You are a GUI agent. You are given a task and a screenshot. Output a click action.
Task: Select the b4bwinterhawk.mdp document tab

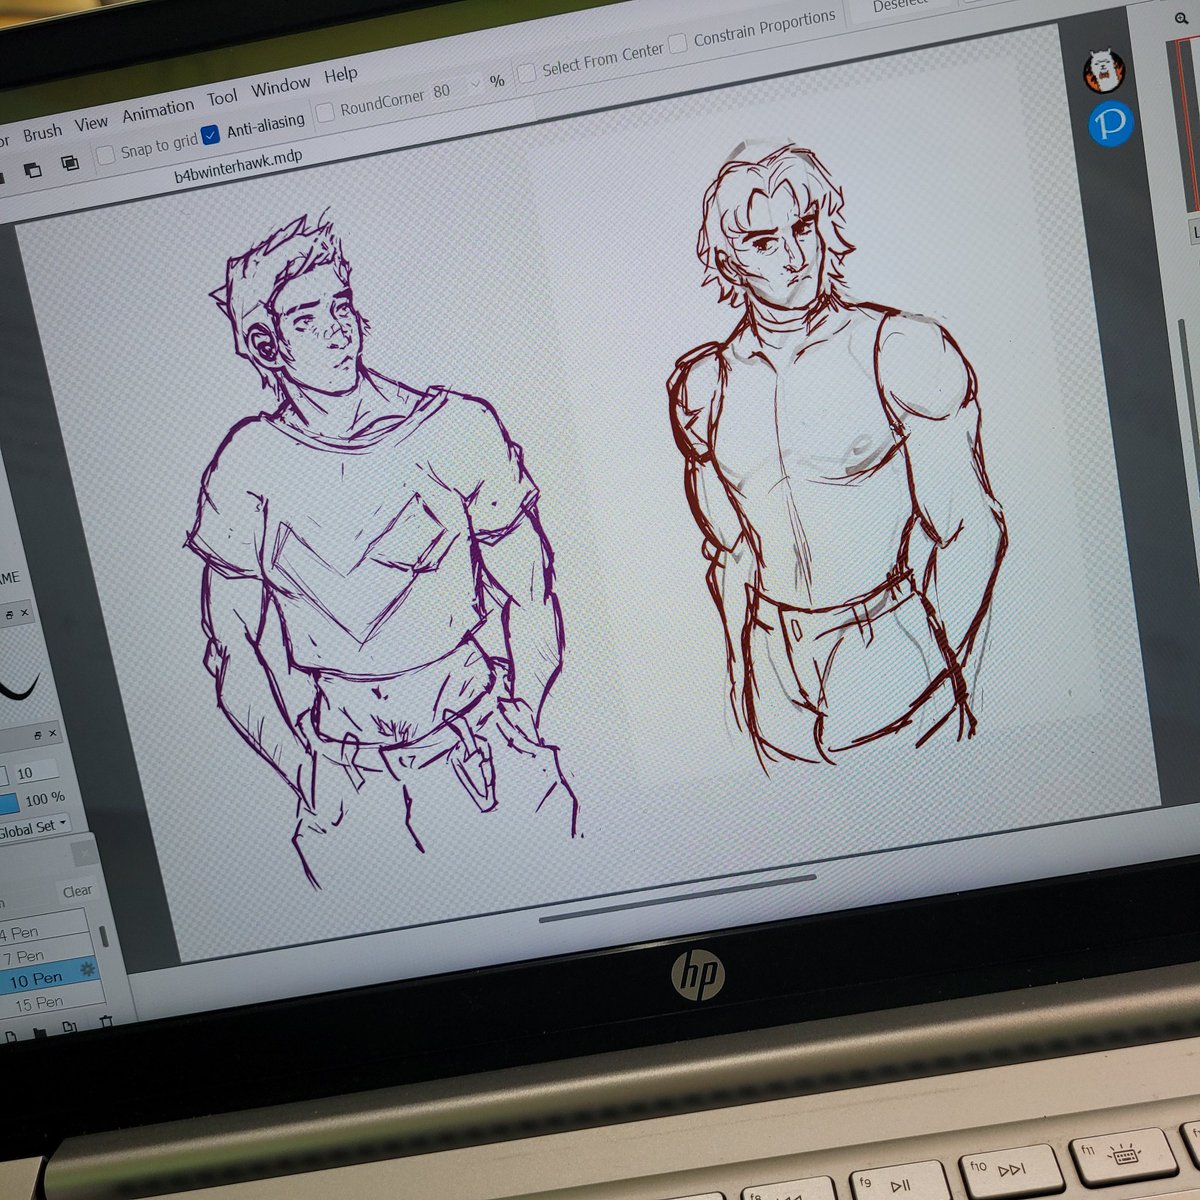[x=238, y=165]
